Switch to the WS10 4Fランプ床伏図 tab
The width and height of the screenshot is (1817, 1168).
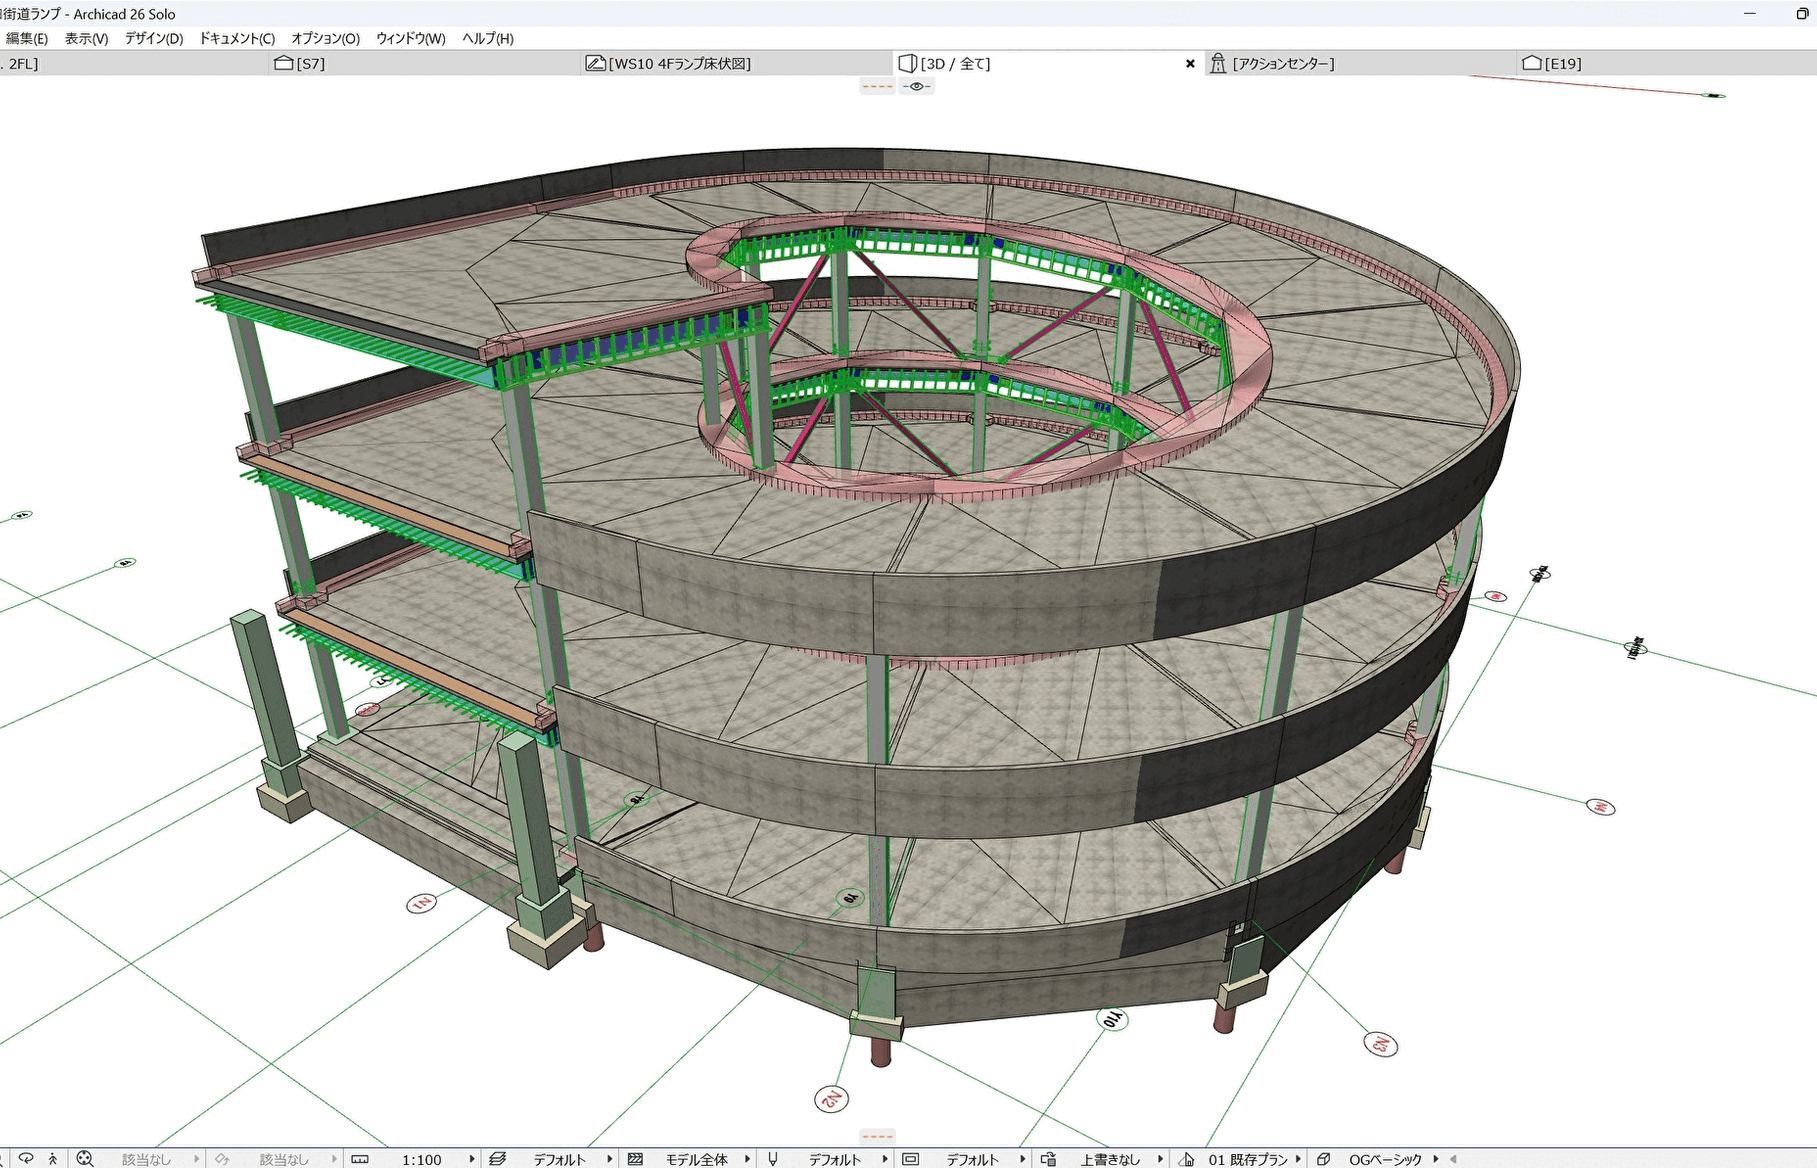point(680,63)
